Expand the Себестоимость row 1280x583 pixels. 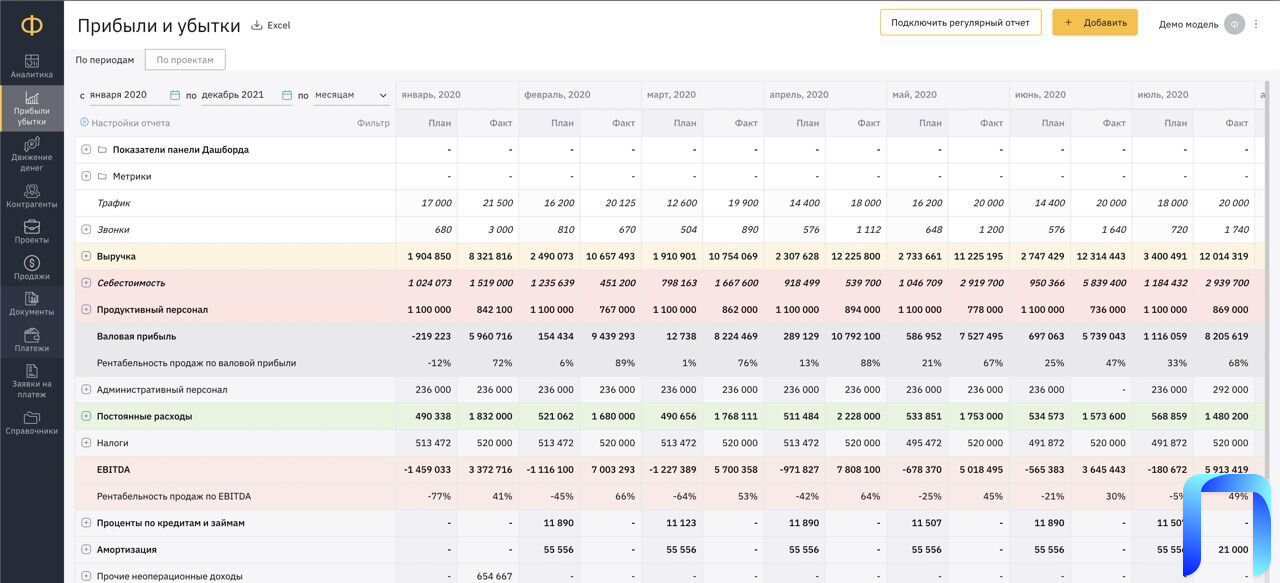[x=86, y=283]
